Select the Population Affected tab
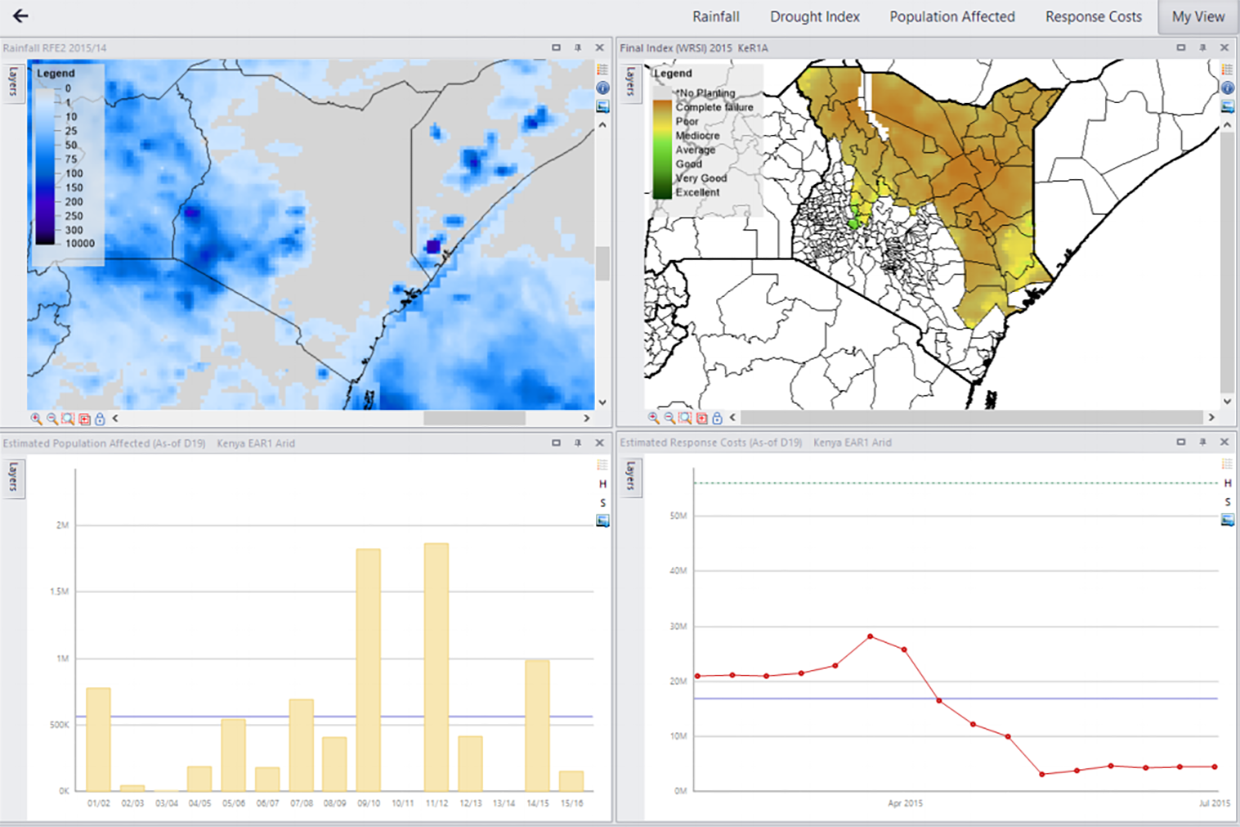Viewport: 1240px width, 827px height. click(952, 17)
